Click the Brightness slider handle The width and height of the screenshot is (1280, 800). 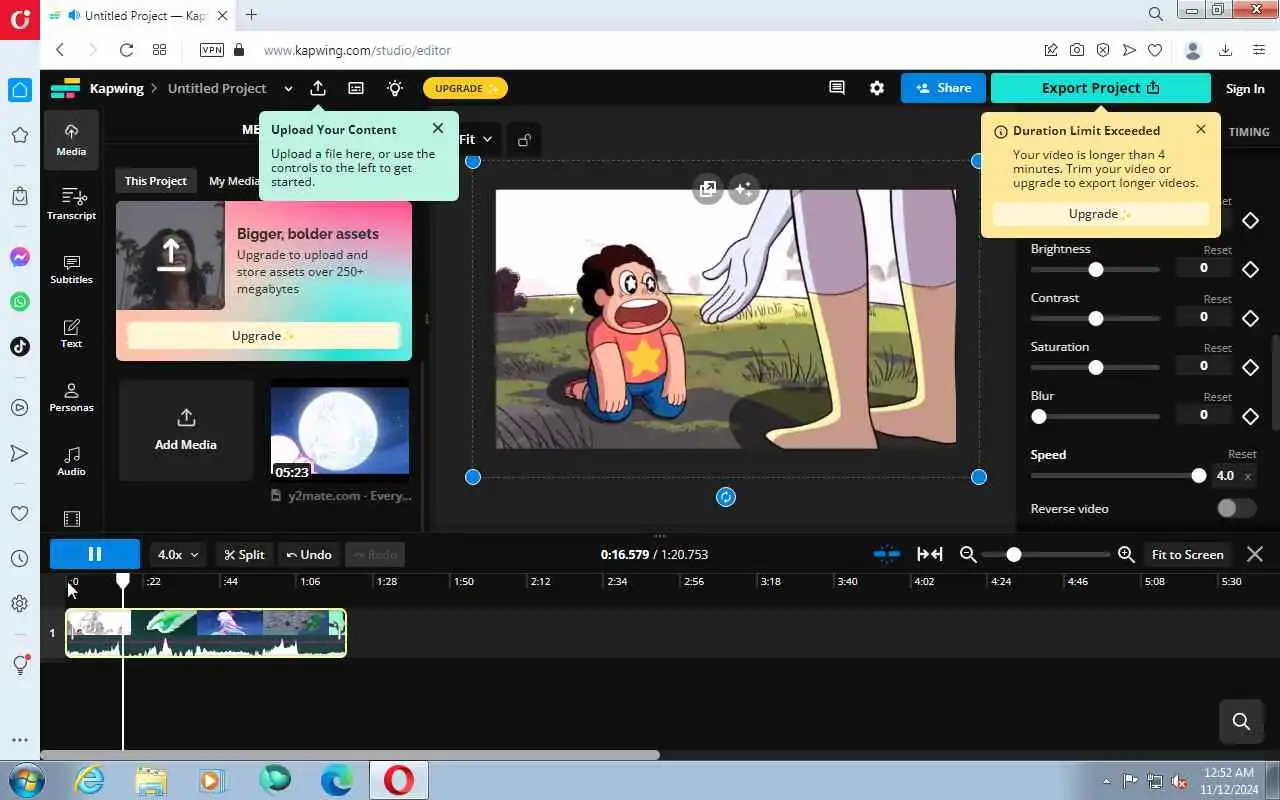point(1096,270)
